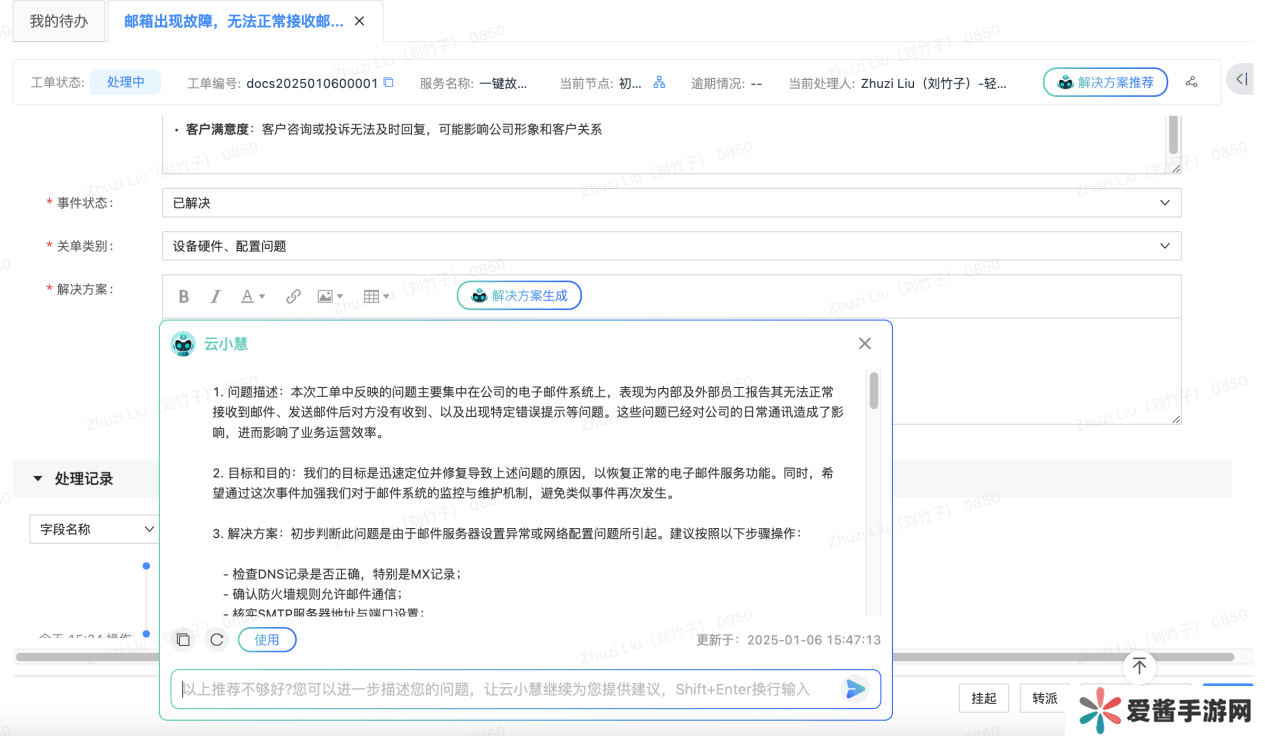Click the share icon in header
1265x736 pixels.
click(x=1191, y=83)
